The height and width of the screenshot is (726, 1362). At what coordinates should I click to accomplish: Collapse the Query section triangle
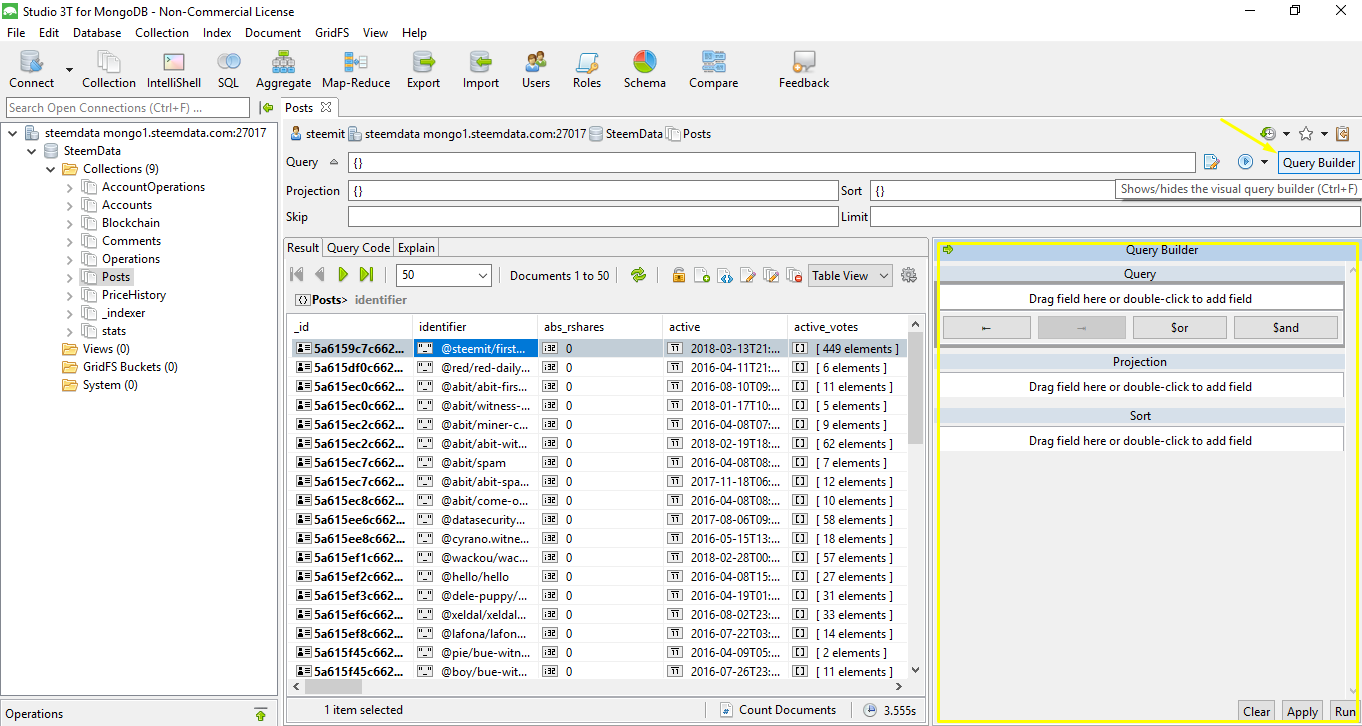[x=334, y=162]
